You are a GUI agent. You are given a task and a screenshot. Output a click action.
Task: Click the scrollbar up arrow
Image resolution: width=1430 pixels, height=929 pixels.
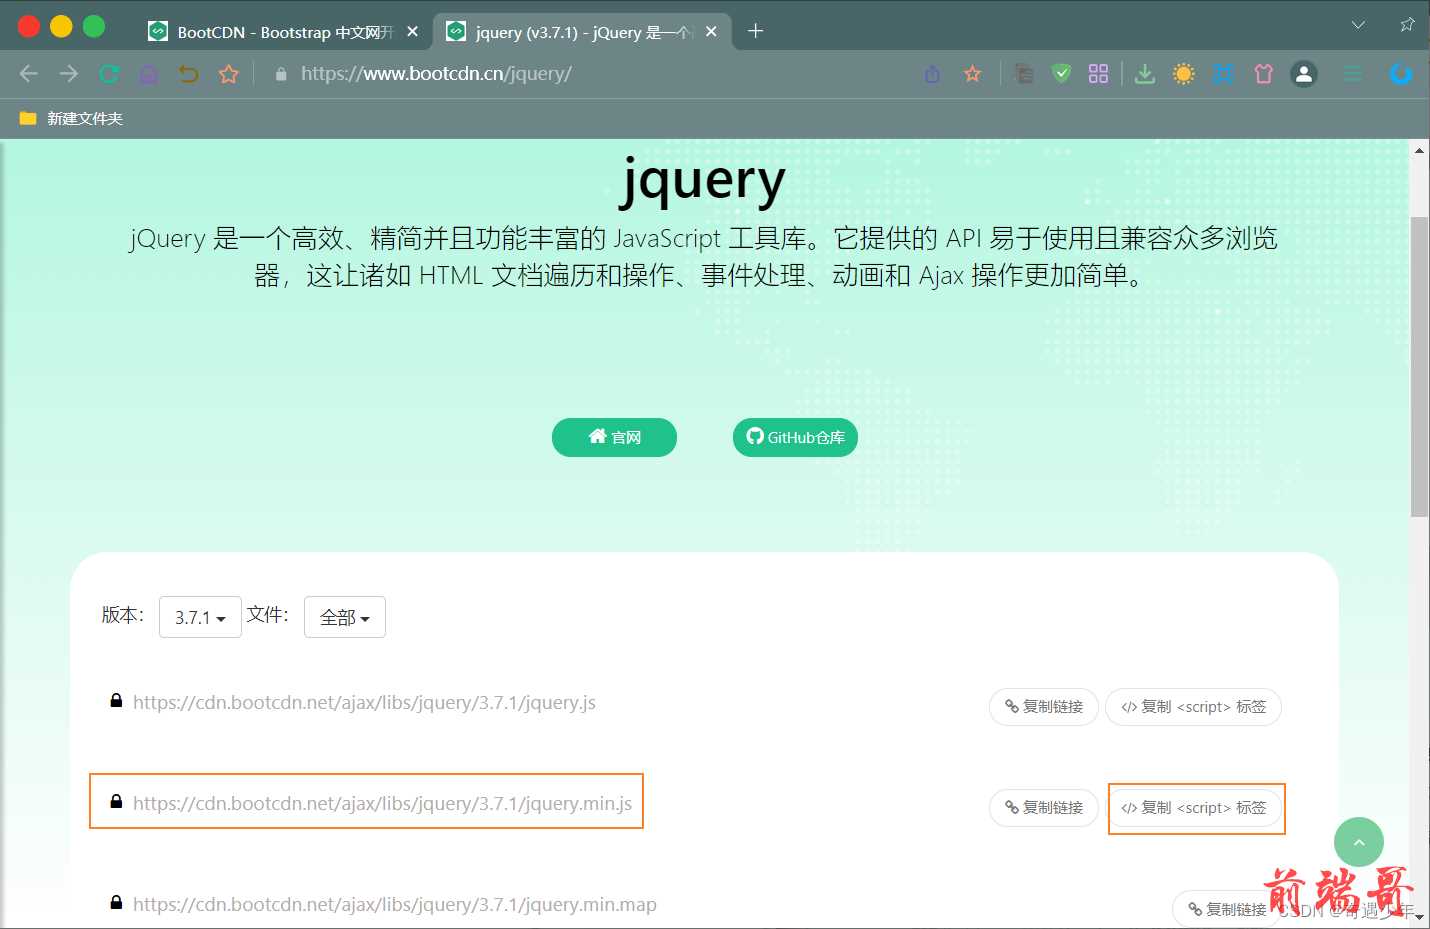1419,150
